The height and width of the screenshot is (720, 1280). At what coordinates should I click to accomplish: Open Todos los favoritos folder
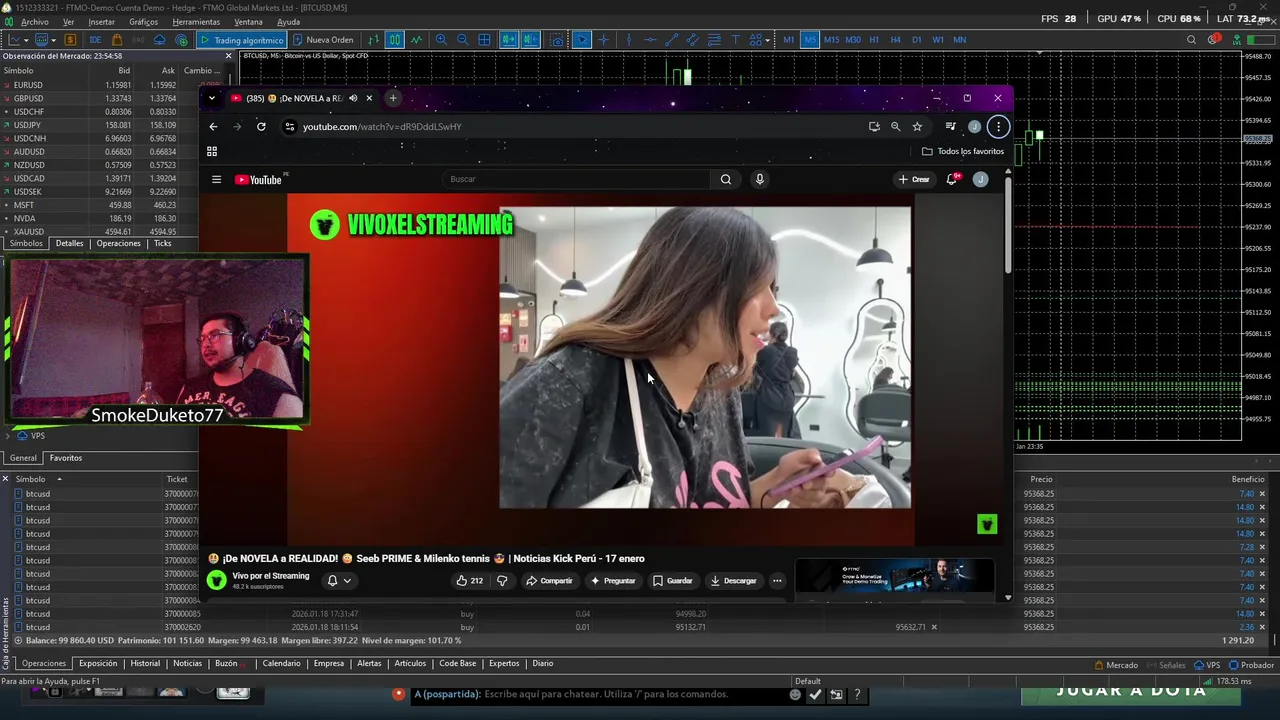(963, 151)
